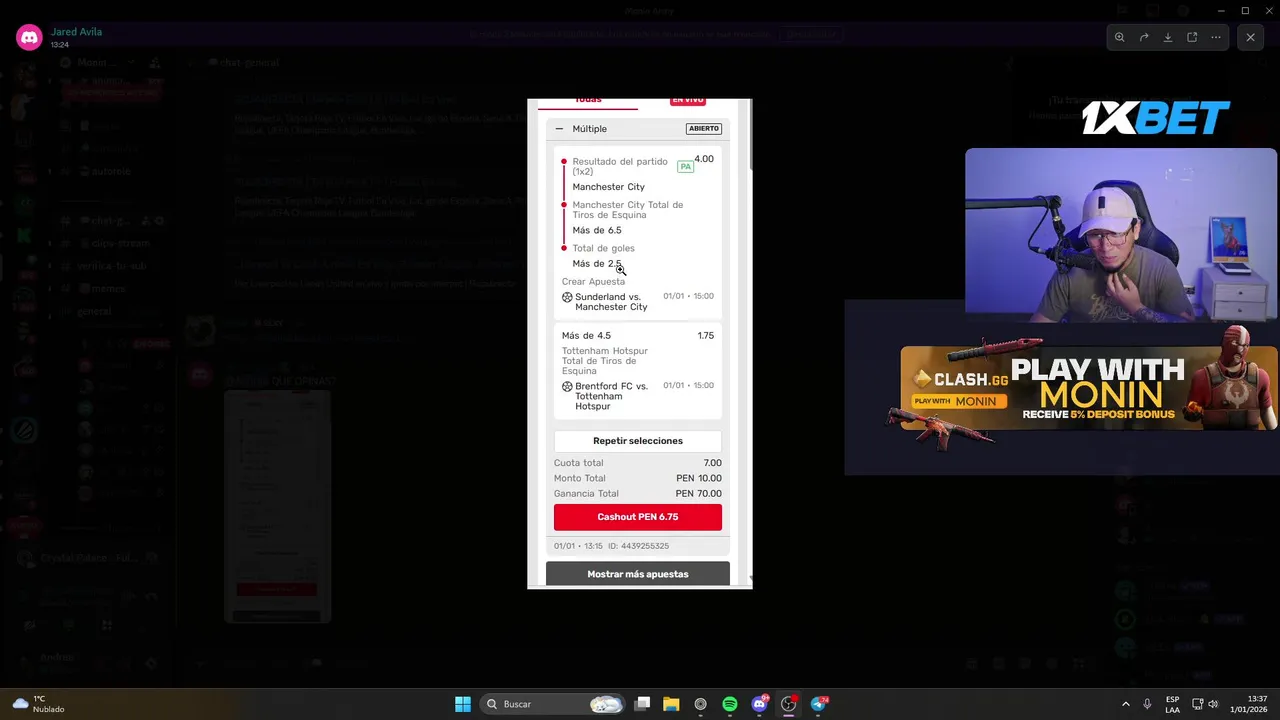This screenshot has height=720, width=1280.
Task: Click the Crear Apuesta label
Action: click(593, 282)
